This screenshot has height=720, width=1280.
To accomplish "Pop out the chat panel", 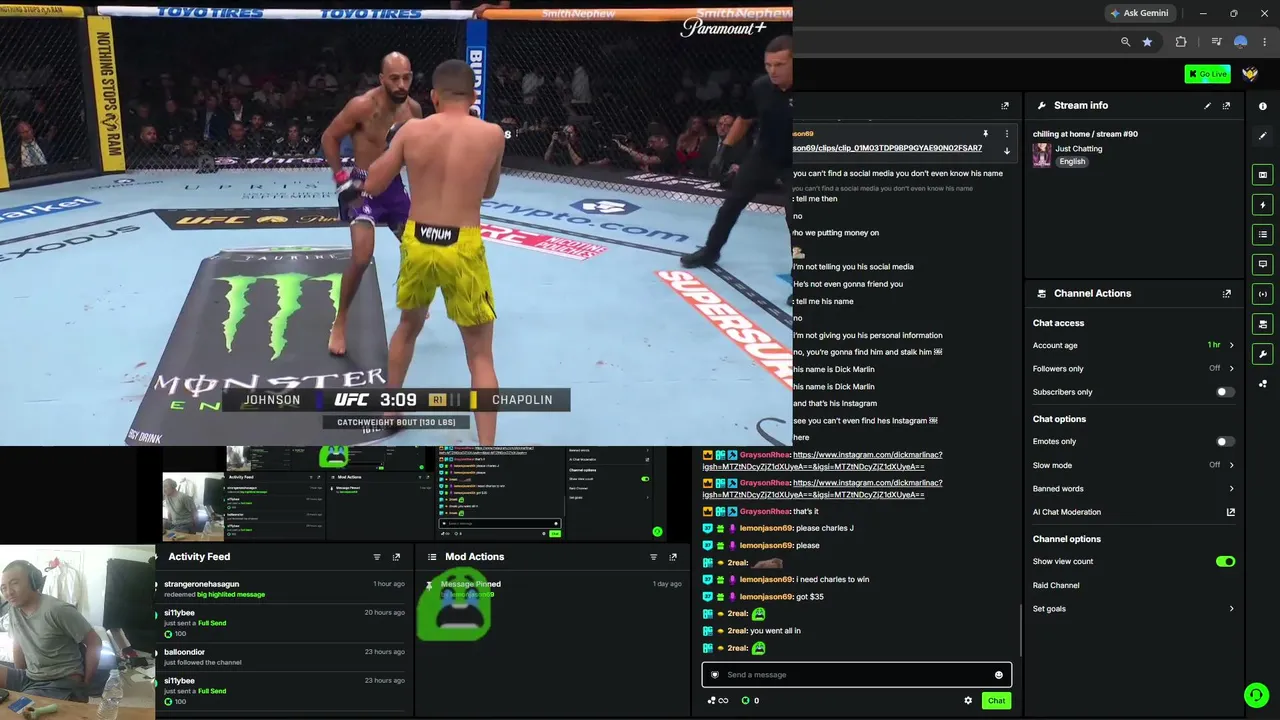I will (1005, 106).
